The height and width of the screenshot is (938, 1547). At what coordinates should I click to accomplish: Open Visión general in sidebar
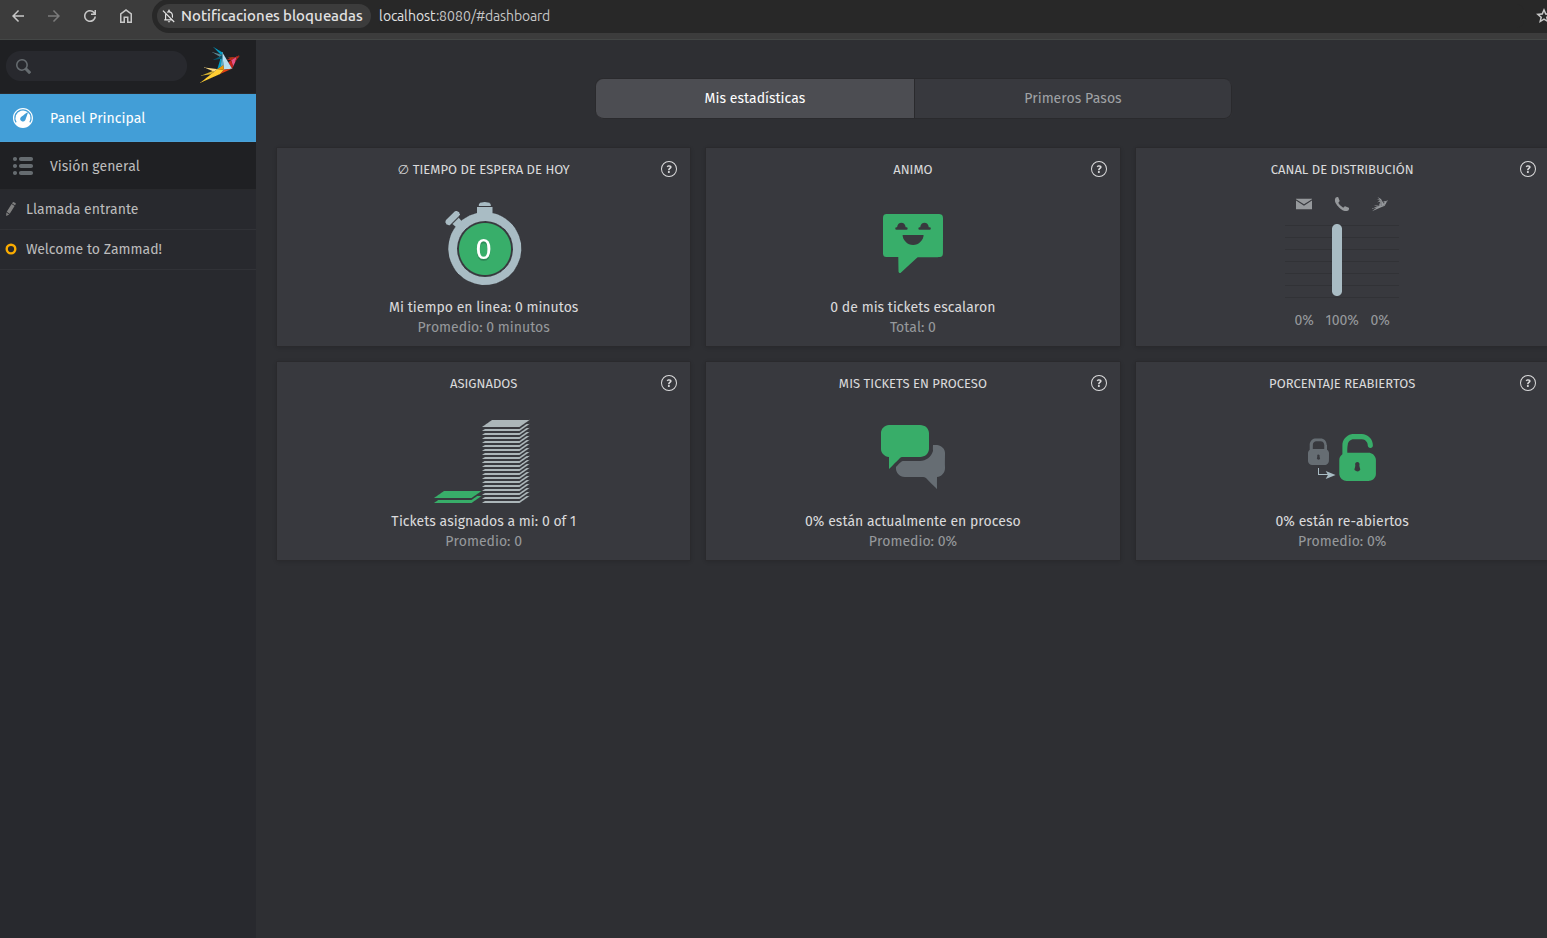pyautogui.click(x=128, y=166)
